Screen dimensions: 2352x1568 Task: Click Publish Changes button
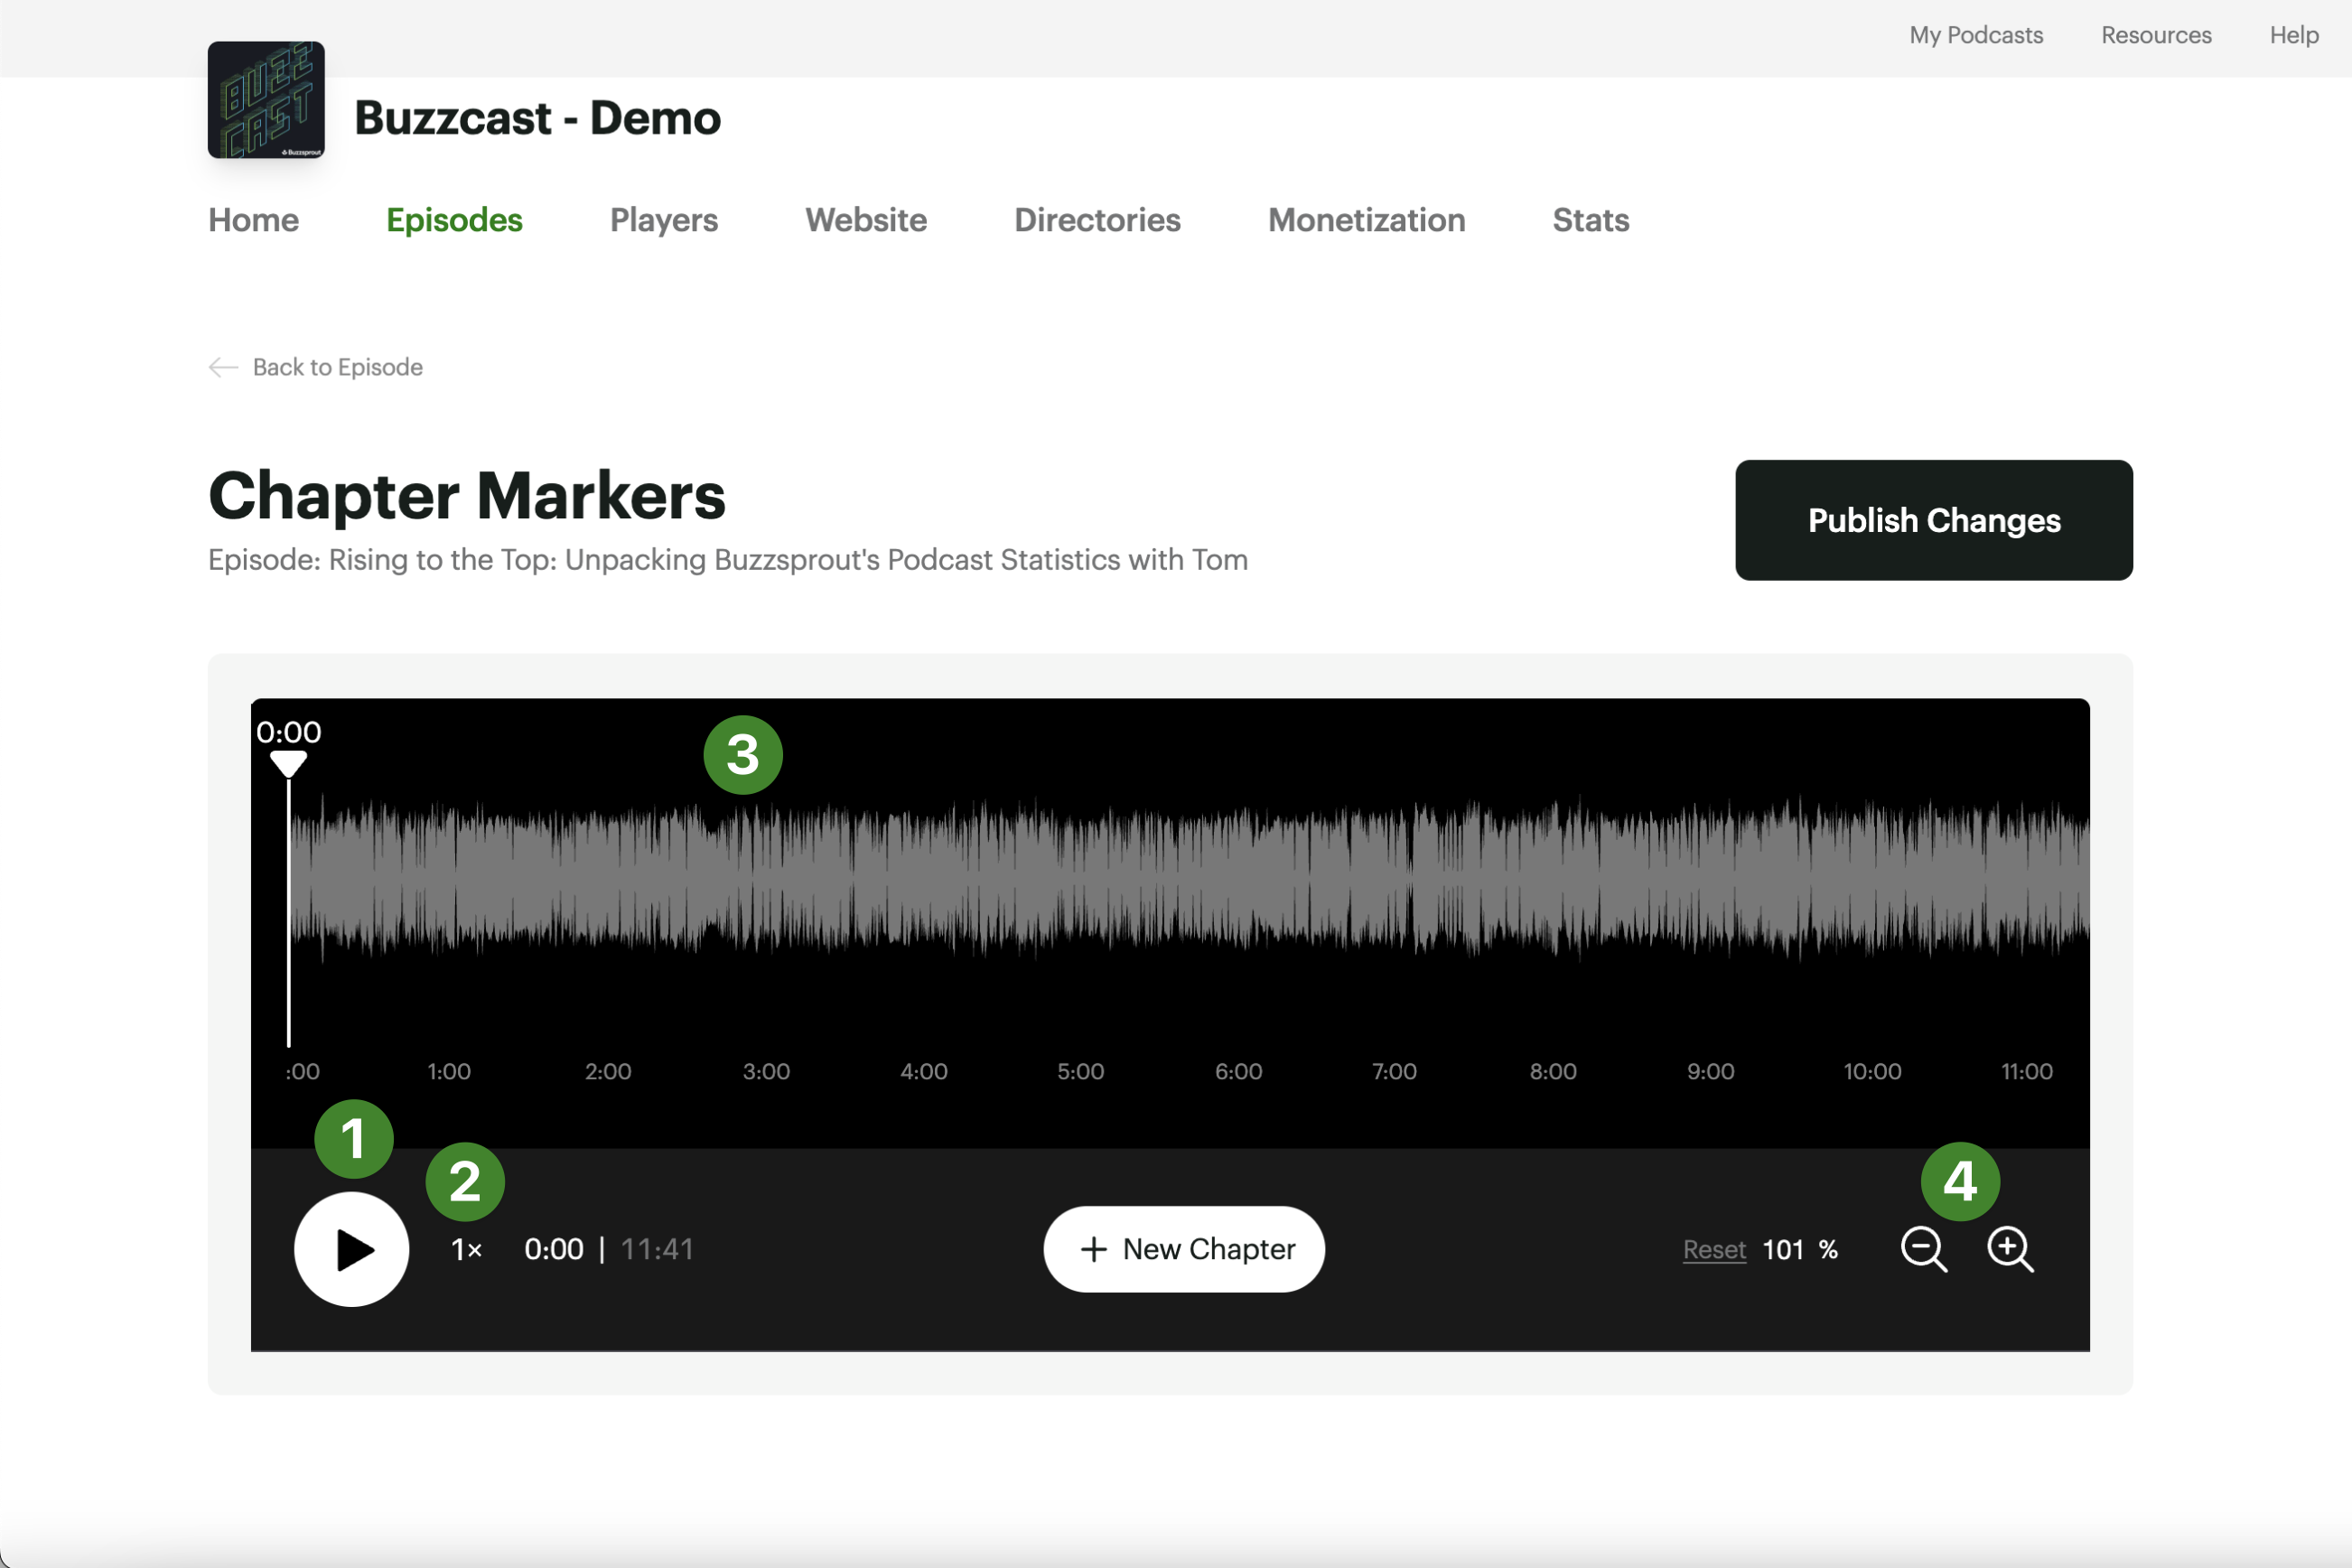pos(1933,520)
